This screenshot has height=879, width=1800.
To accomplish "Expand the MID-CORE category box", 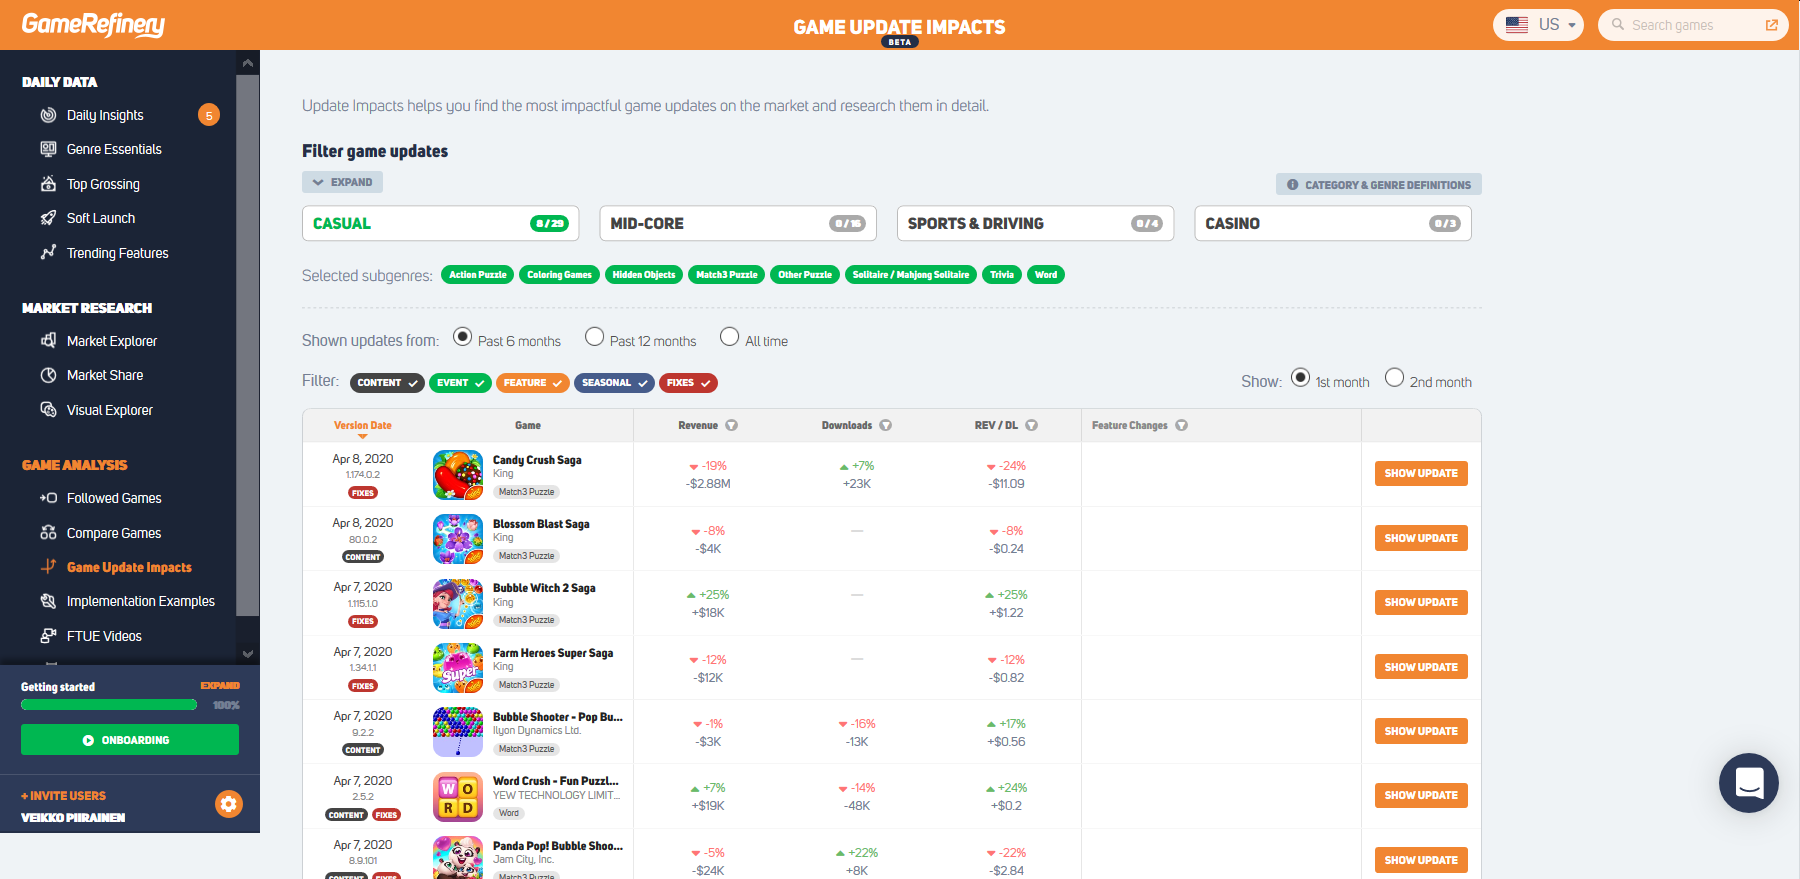I will (x=738, y=224).
